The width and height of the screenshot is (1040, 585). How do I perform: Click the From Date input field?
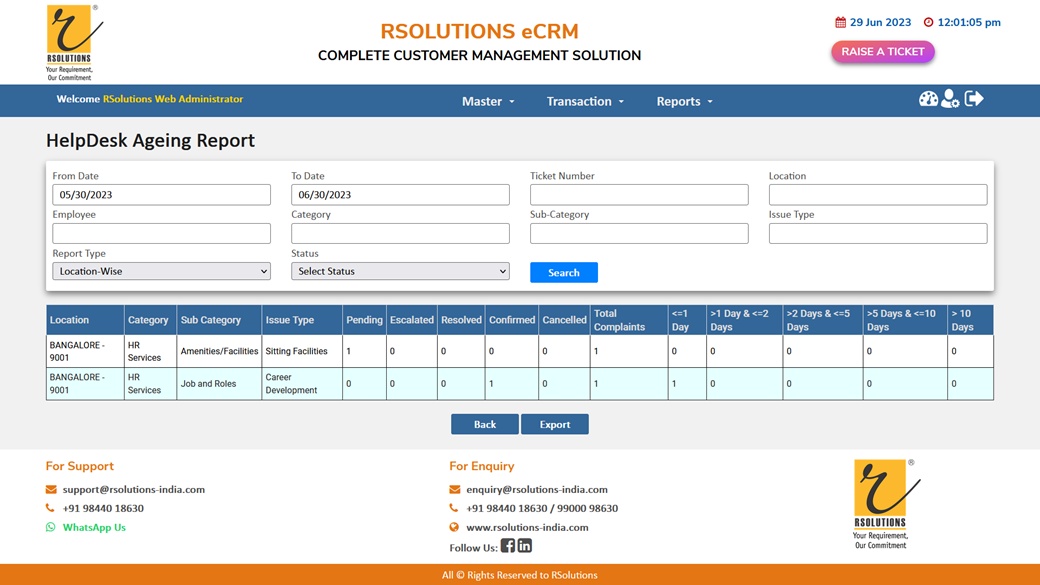(x=161, y=195)
